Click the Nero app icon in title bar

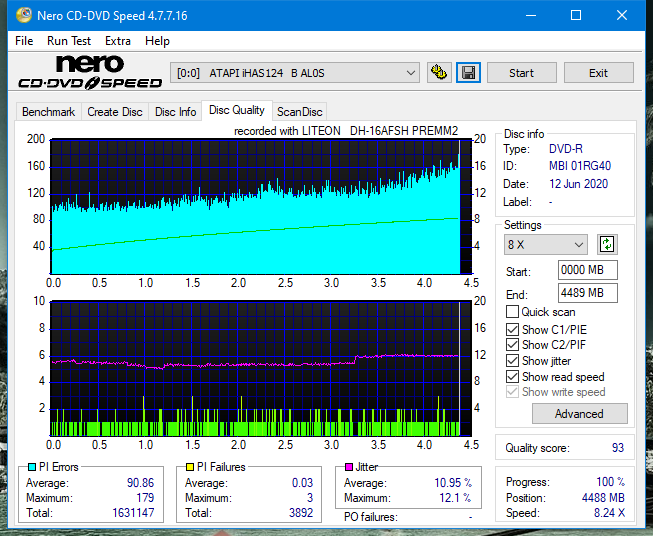point(24,15)
